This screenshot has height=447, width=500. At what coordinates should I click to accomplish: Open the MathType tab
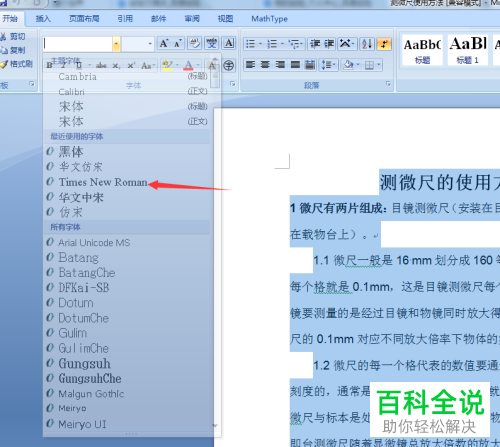[269, 19]
